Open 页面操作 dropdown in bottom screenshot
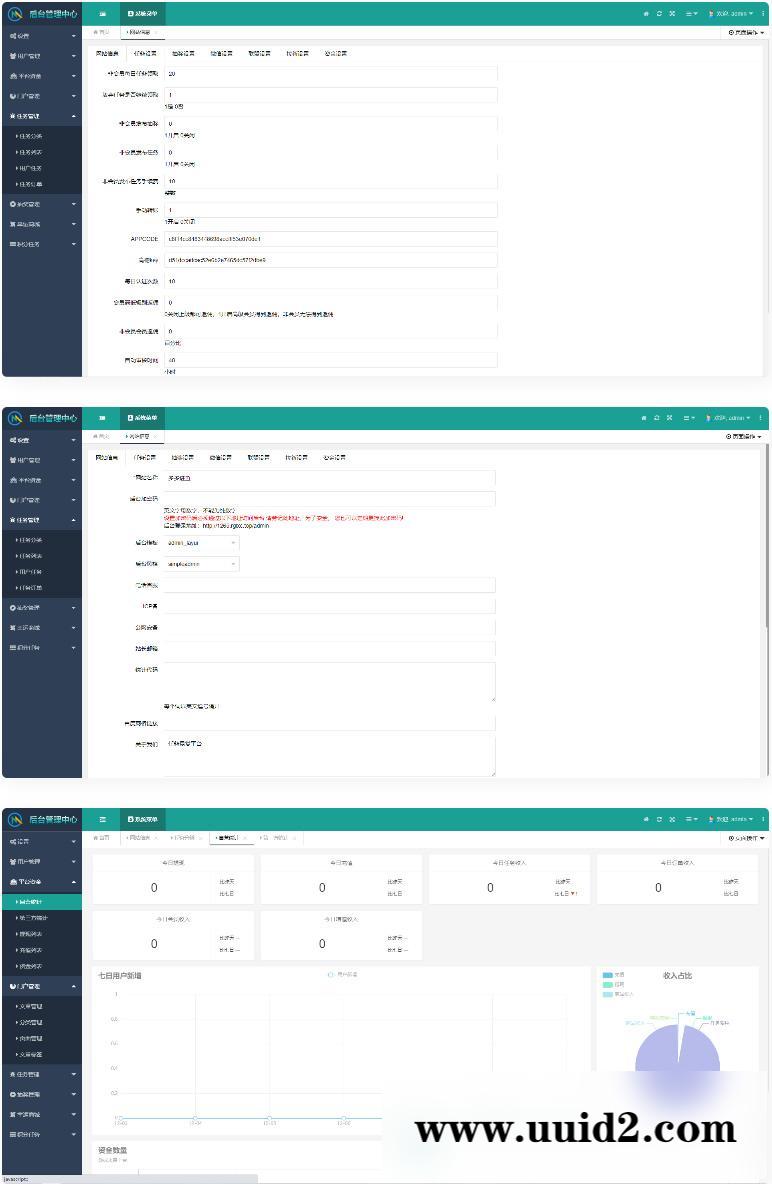 [746, 838]
